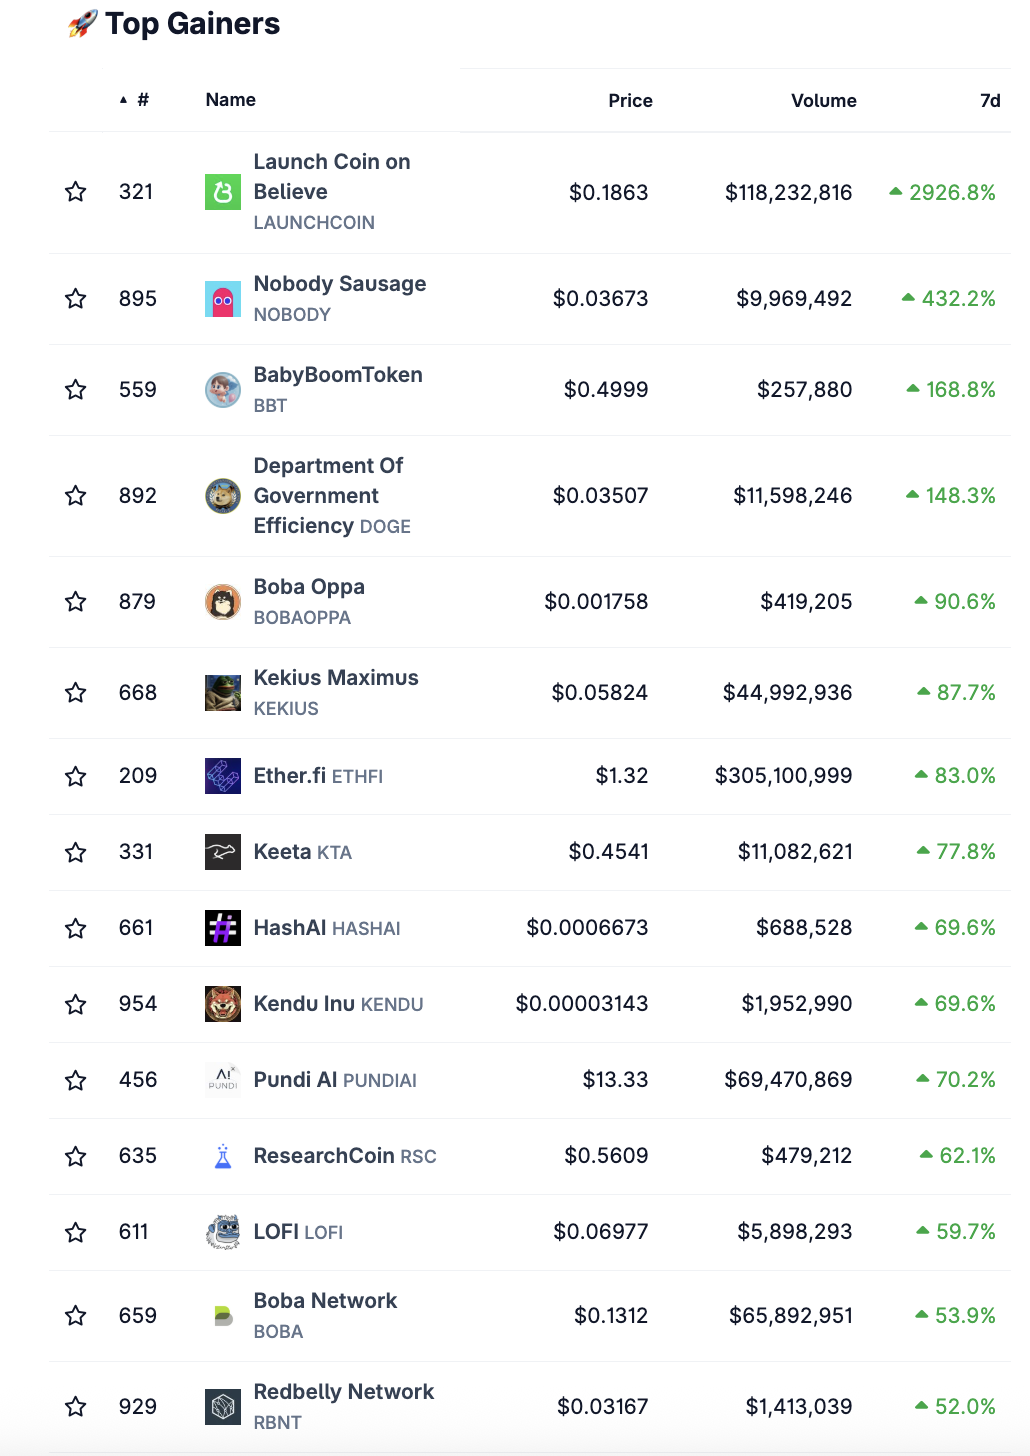
Task: Sort by Name column header
Action: coord(231,100)
